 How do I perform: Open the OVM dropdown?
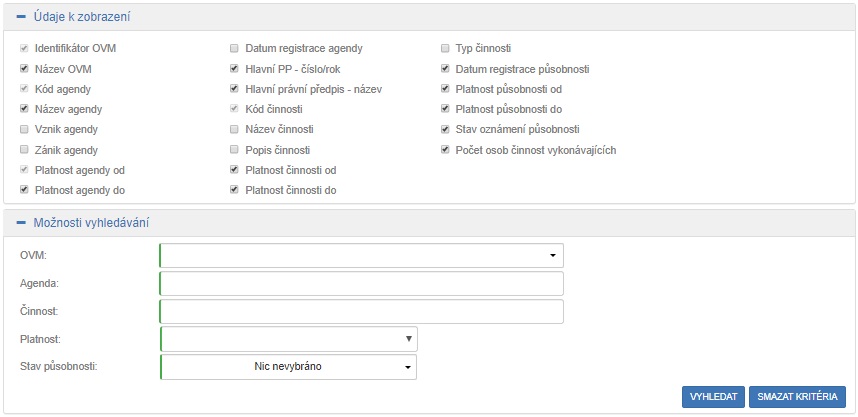(x=361, y=256)
